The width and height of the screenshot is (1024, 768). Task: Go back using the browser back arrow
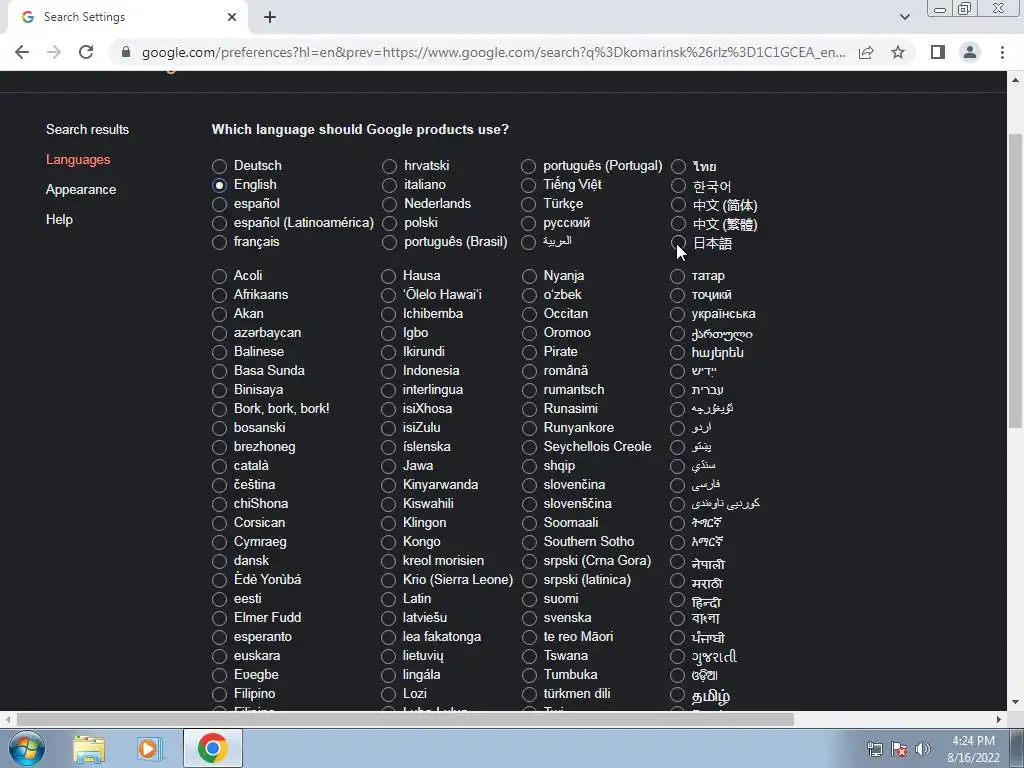(x=22, y=52)
